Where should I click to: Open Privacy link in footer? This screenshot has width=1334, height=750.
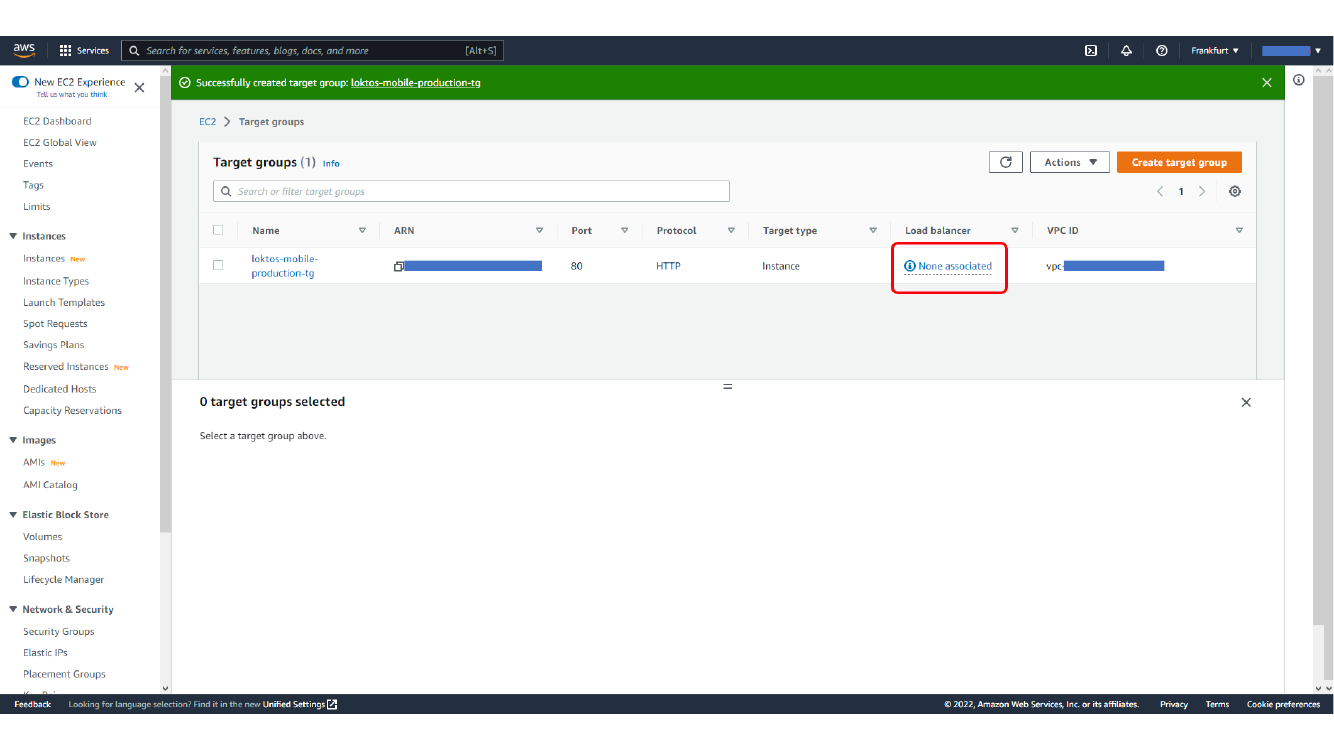pos(1174,704)
